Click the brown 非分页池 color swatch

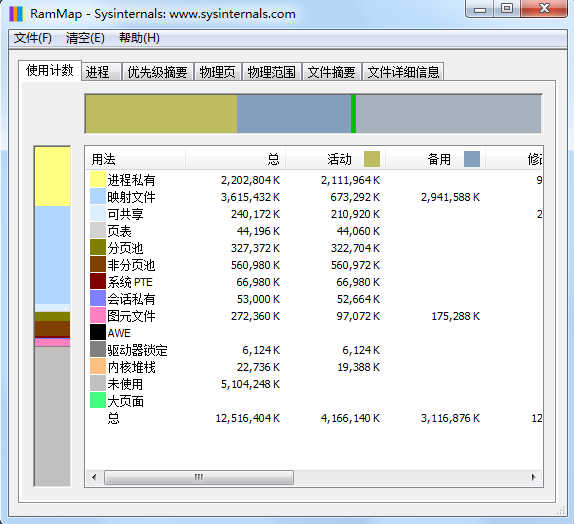(x=98, y=265)
